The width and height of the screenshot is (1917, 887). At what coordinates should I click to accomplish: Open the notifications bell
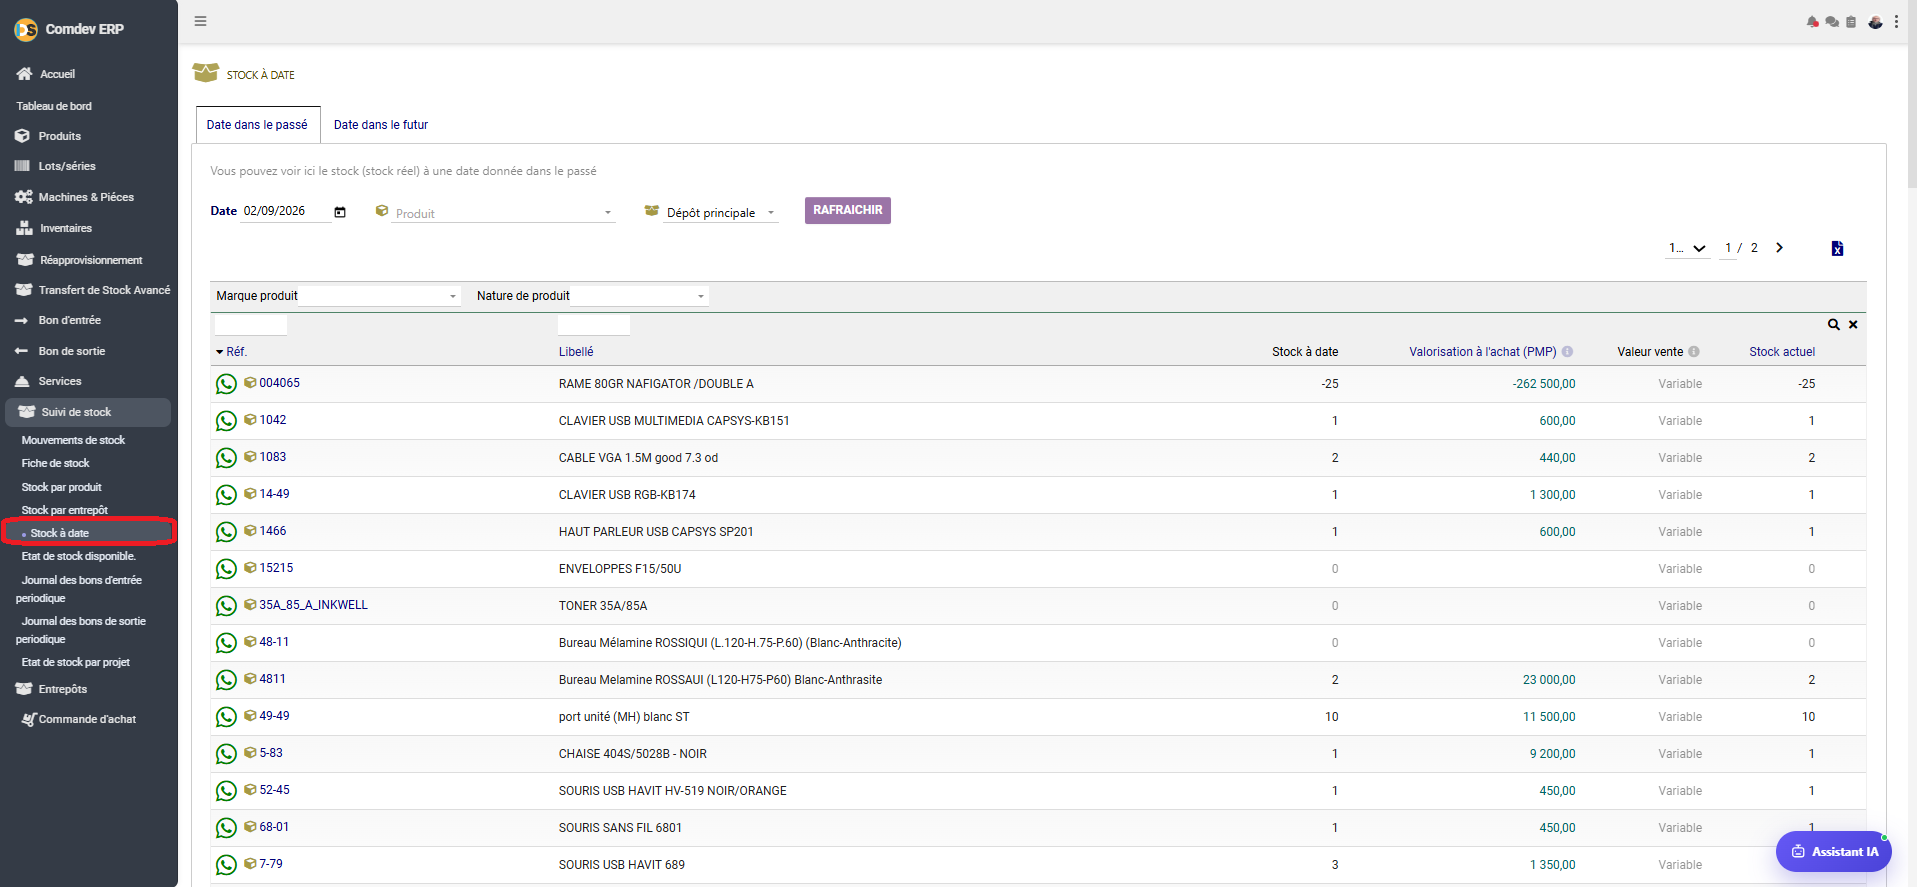pos(1812,22)
